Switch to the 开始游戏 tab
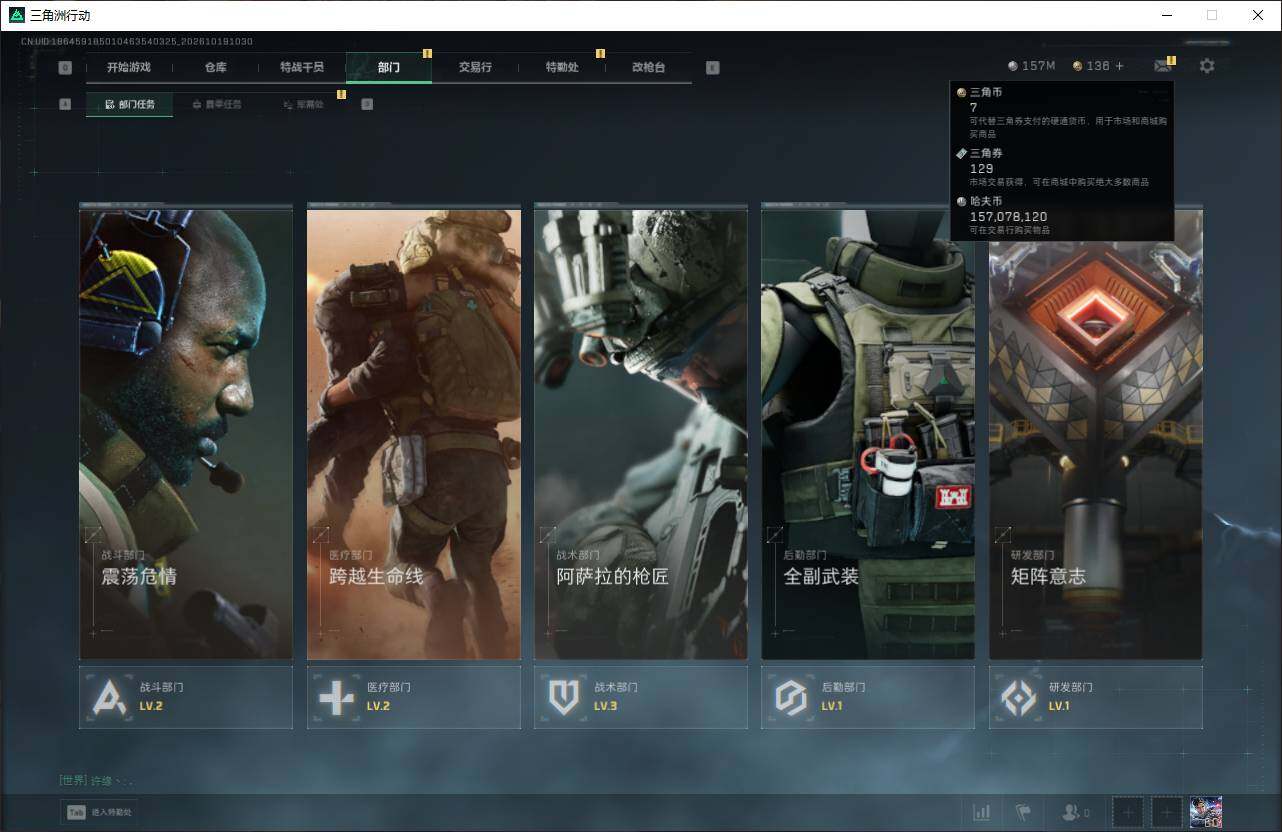The image size is (1282, 832). coord(129,67)
